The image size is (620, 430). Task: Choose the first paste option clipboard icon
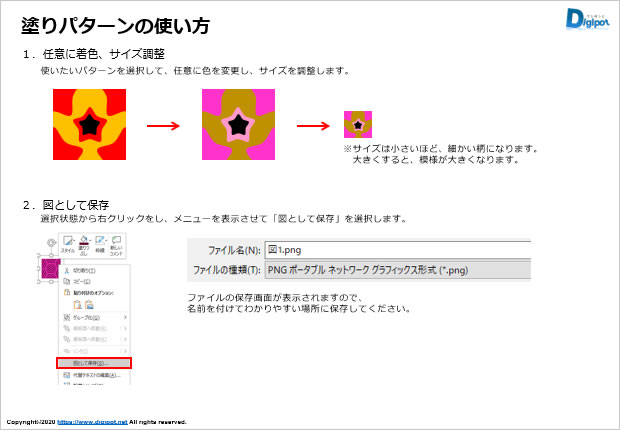[76, 304]
